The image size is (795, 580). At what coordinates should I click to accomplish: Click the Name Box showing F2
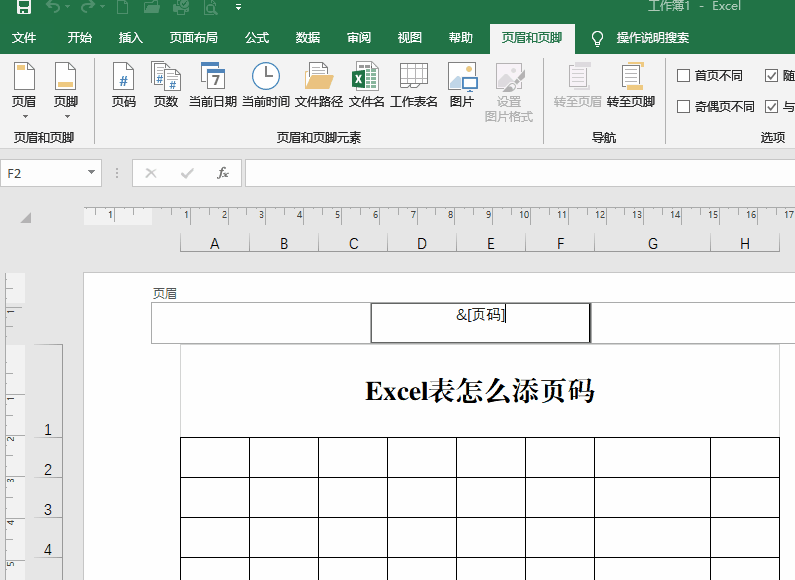[43, 173]
